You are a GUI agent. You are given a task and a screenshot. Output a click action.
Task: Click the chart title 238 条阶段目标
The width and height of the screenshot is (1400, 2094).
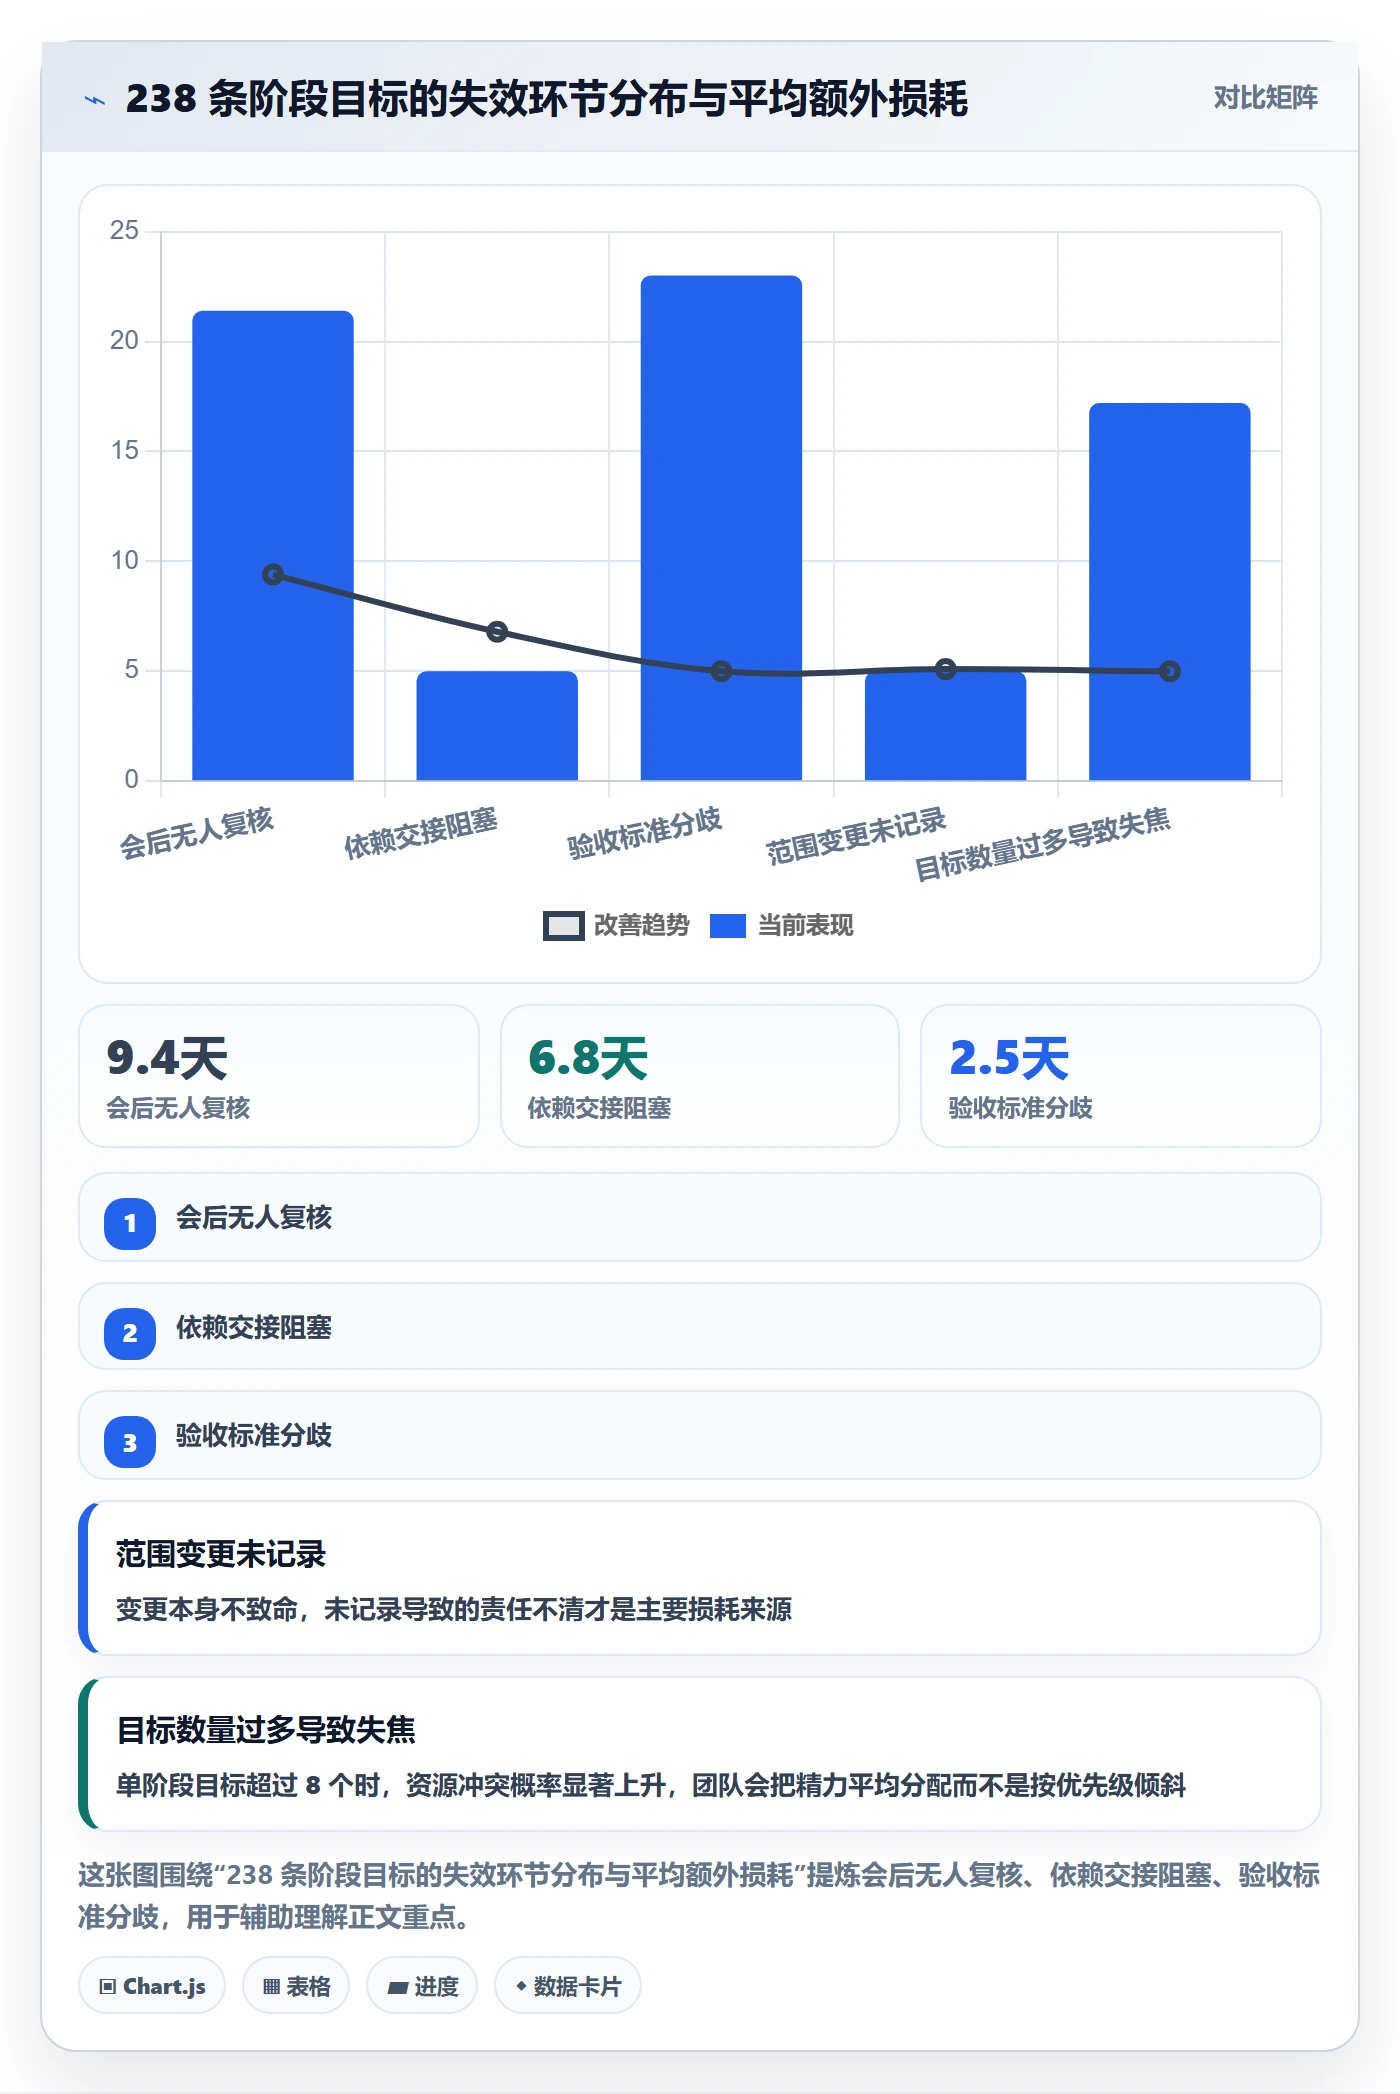546,99
